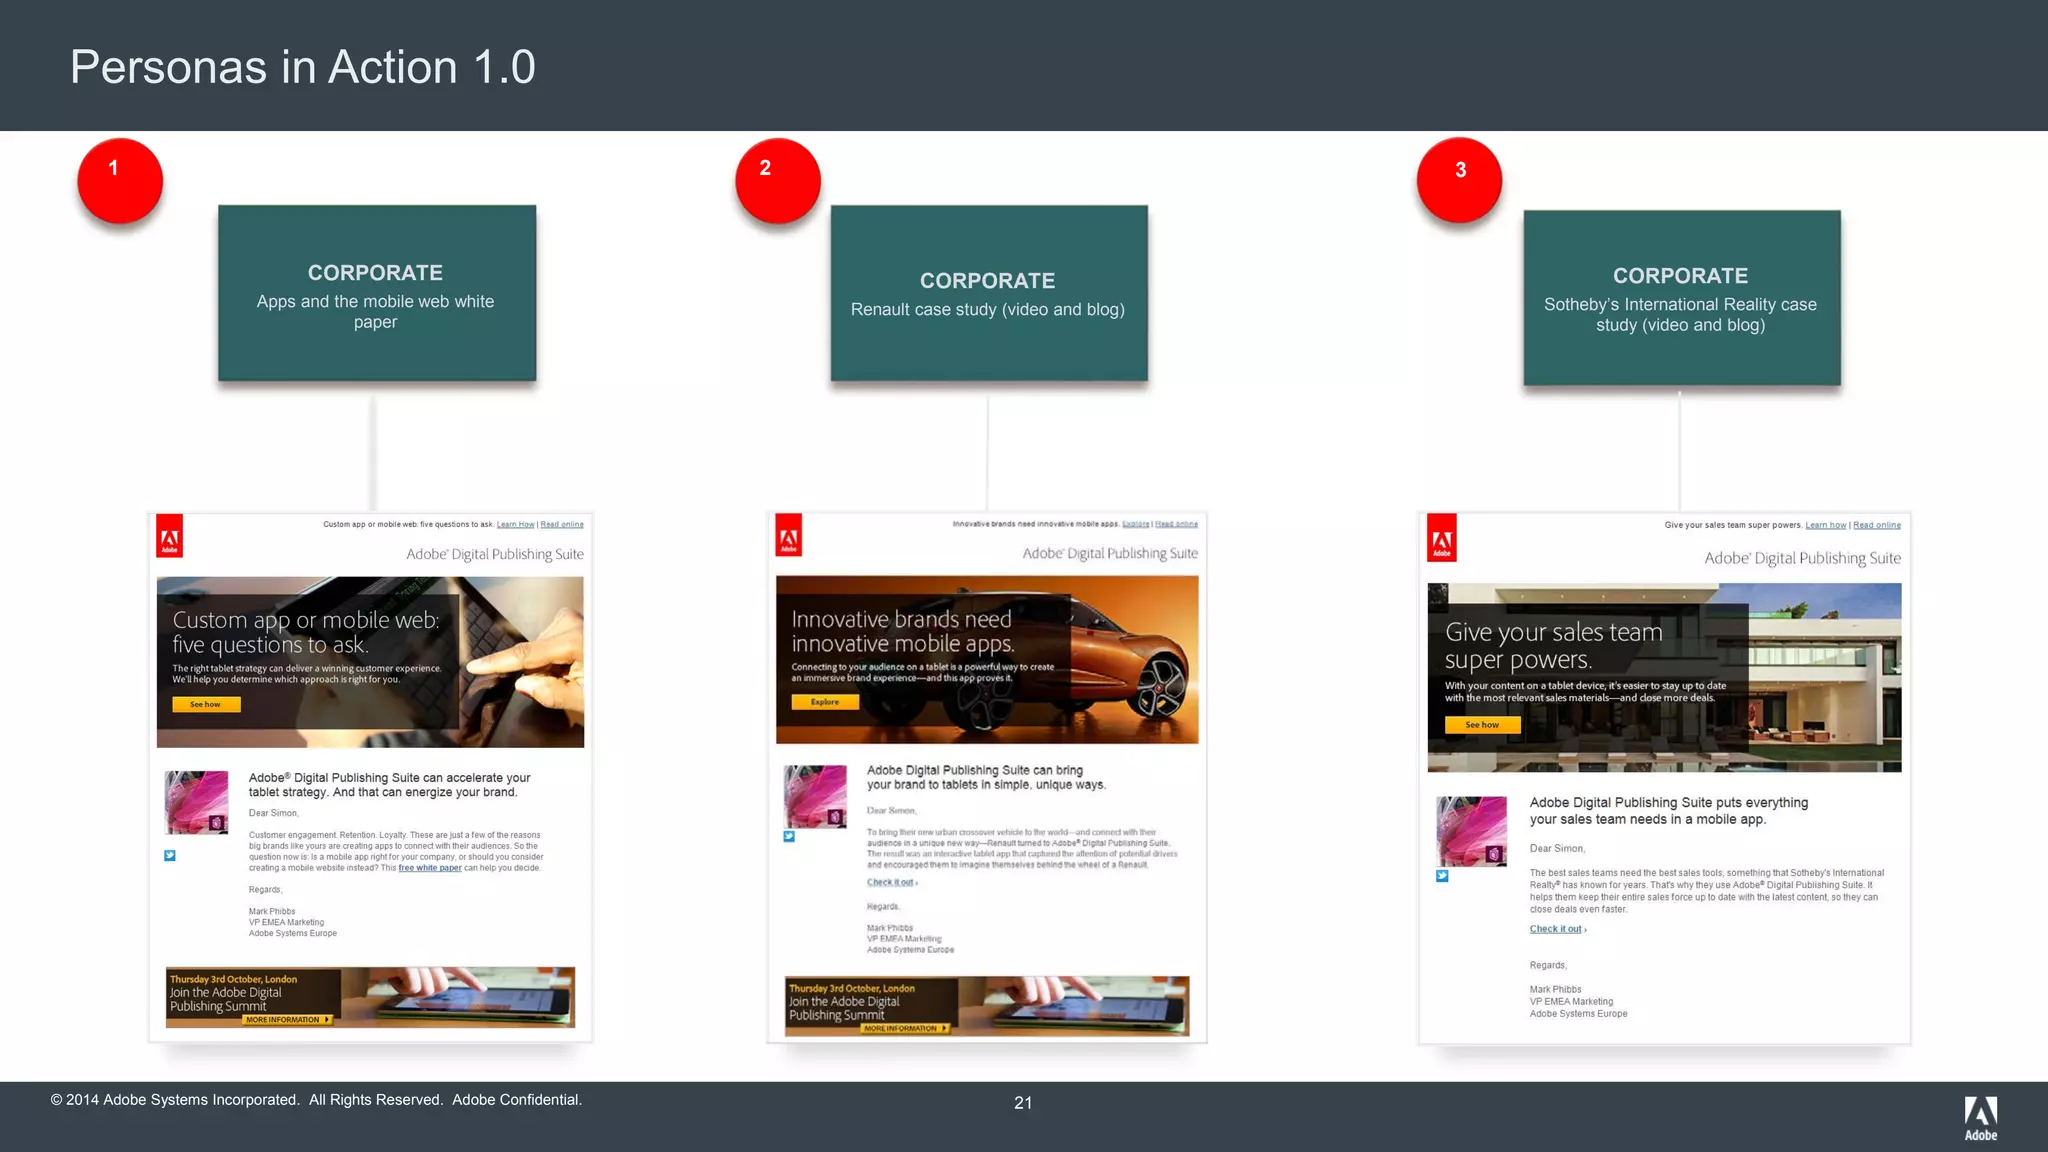Open 'Read online' link in the white paper email
This screenshot has width=2048, height=1152.
562,524
